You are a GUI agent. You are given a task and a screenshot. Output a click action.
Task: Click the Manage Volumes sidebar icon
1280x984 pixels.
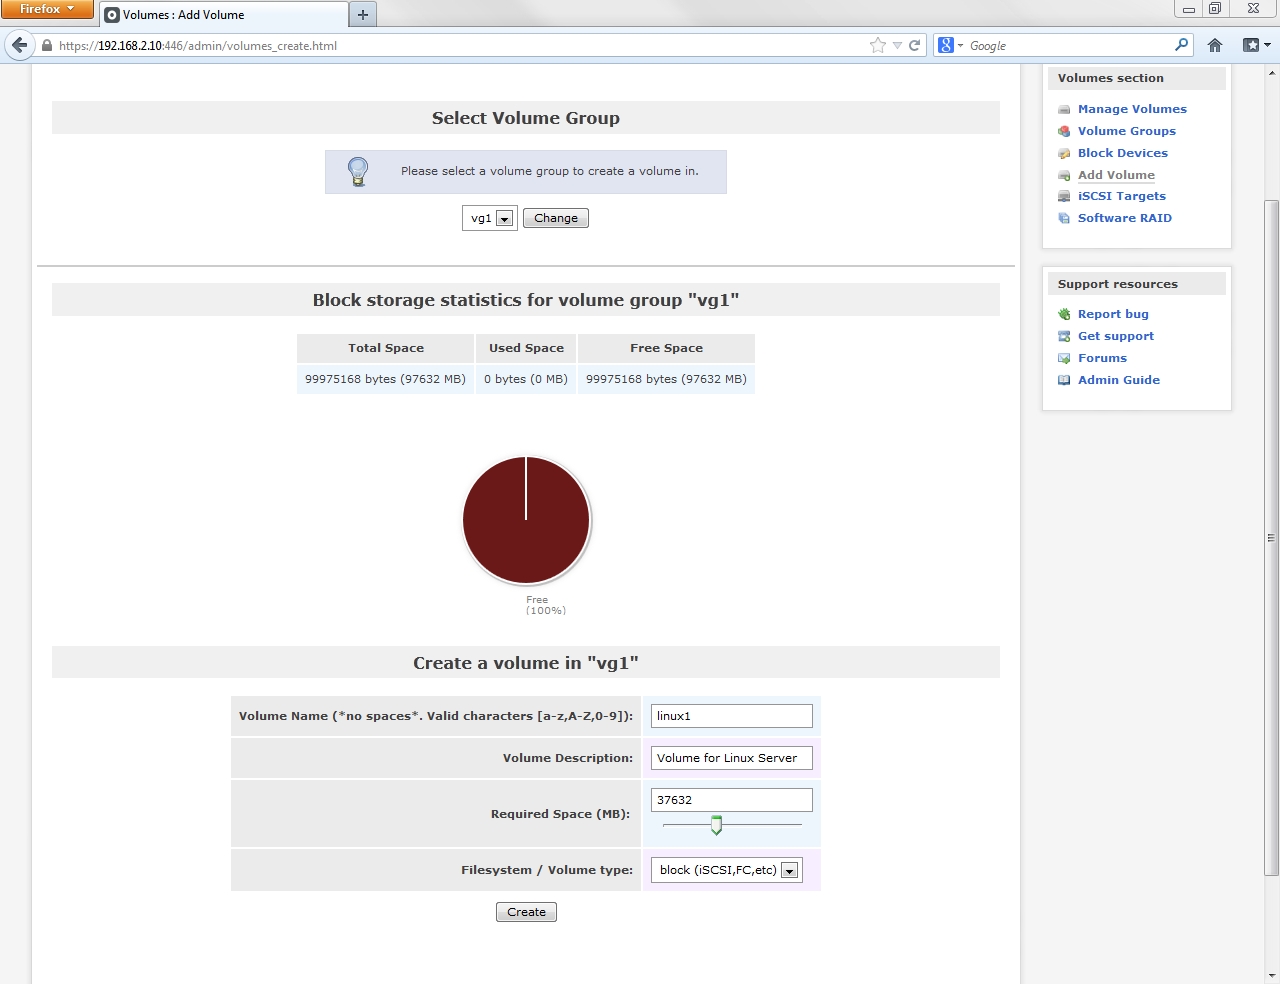coord(1064,110)
